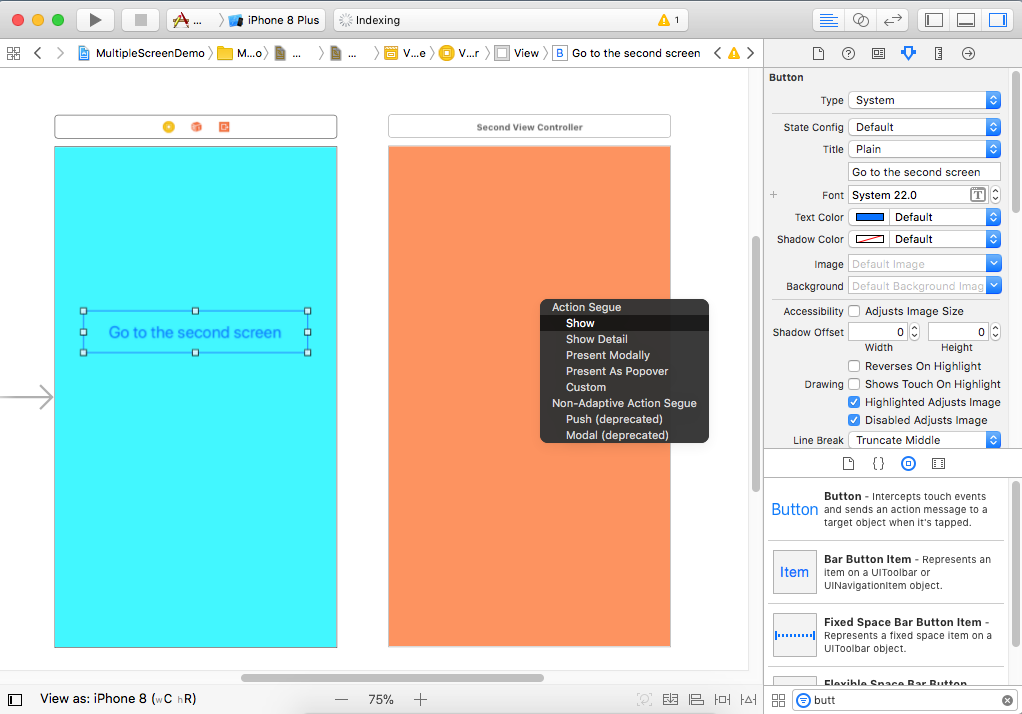This screenshot has width=1022, height=714.
Task: Open the File inspector tab
Action: (x=819, y=53)
